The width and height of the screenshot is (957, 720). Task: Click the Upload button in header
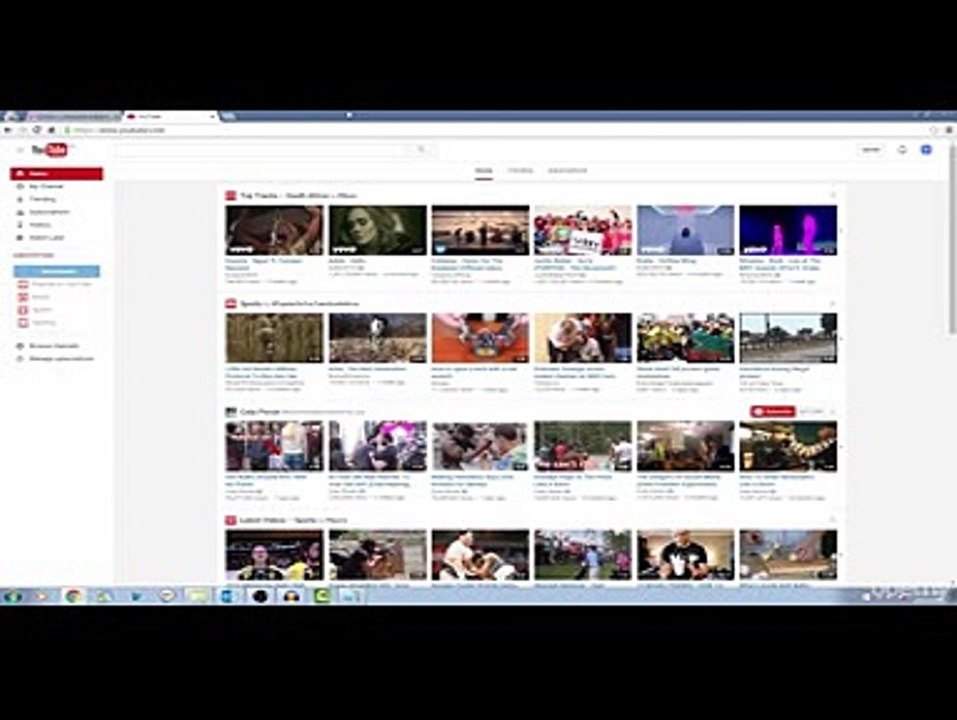pos(871,149)
